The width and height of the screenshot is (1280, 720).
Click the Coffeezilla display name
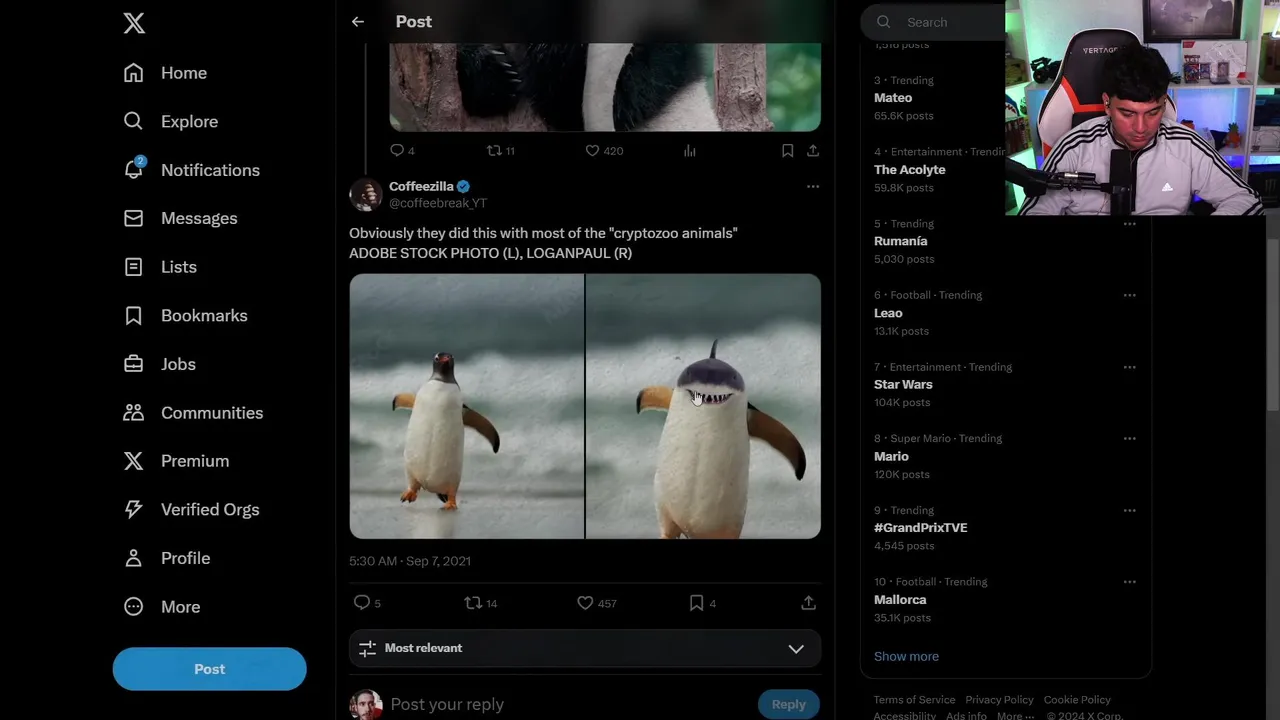(421, 186)
